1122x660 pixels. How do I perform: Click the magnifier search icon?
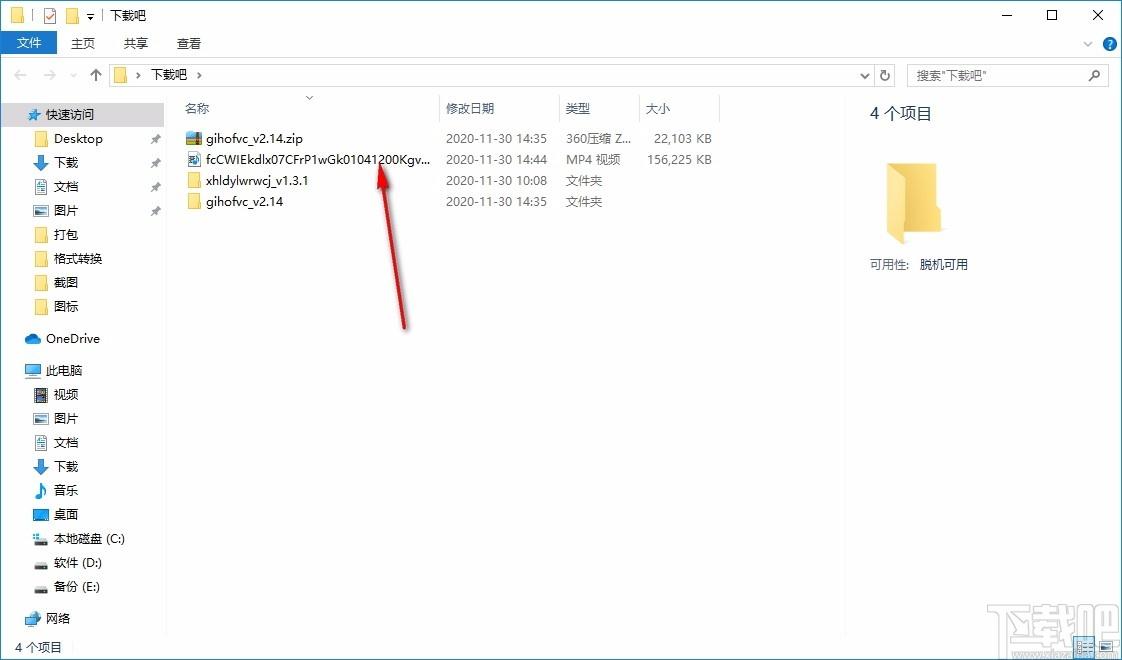point(1094,75)
